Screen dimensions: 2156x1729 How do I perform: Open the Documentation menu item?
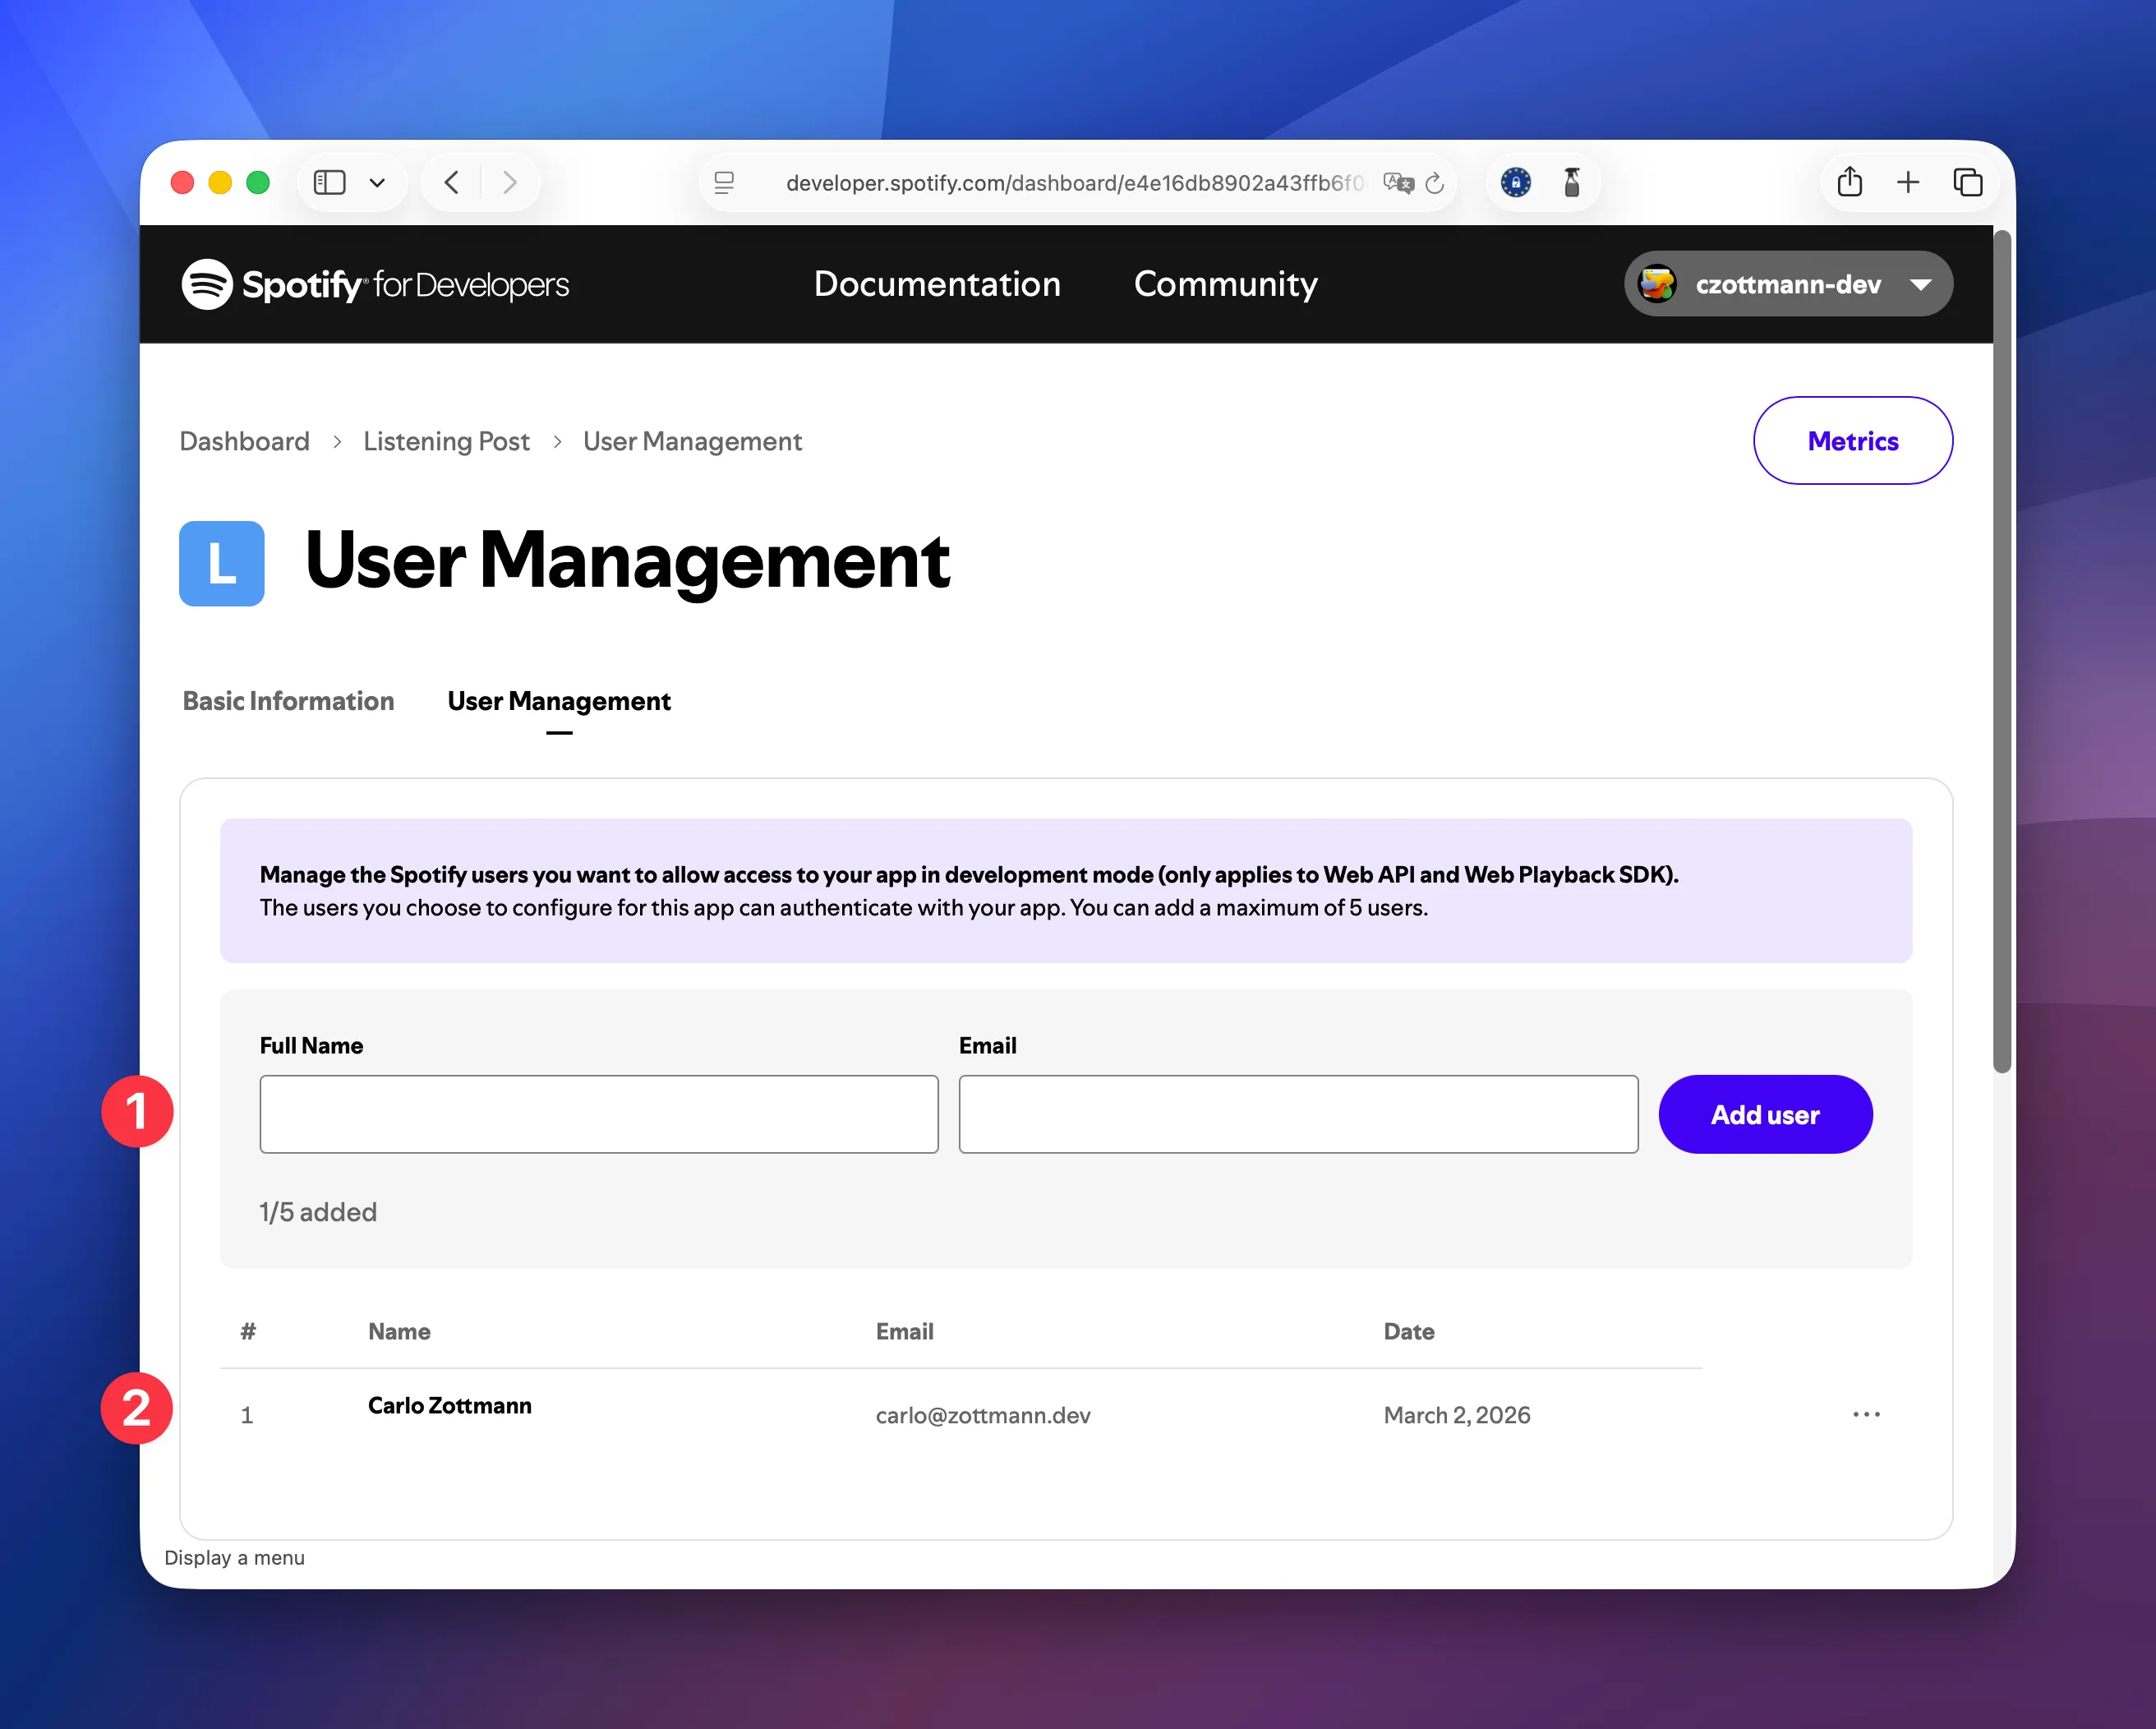pos(937,284)
